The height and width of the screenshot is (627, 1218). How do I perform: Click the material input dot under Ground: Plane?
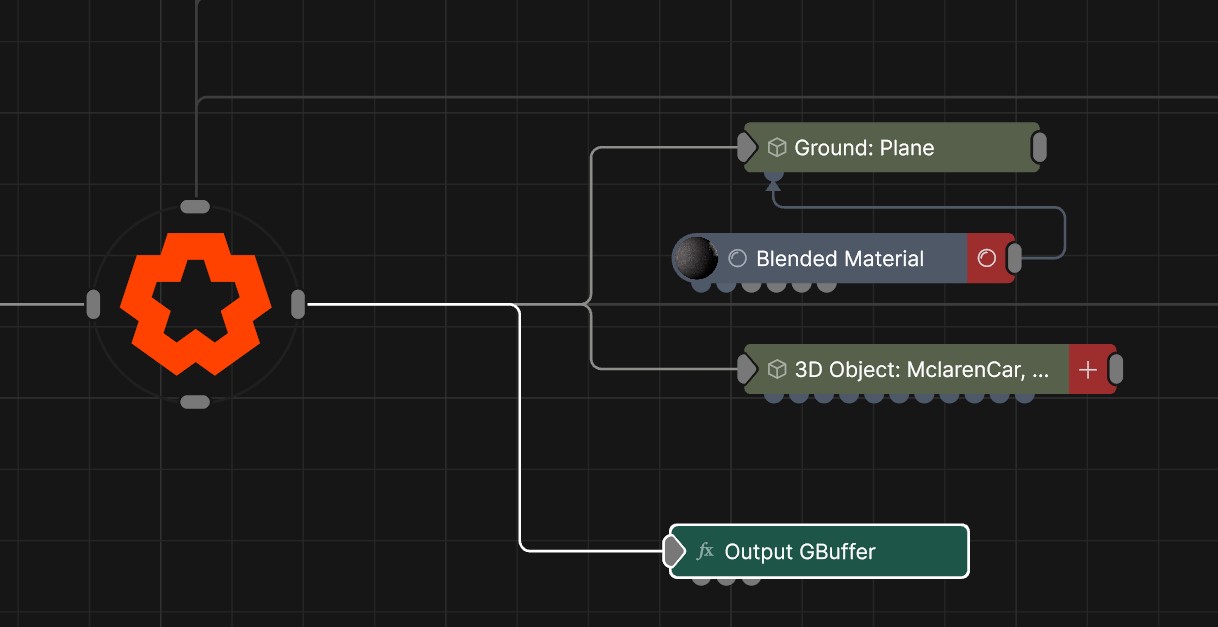click(x=773, y=174)
